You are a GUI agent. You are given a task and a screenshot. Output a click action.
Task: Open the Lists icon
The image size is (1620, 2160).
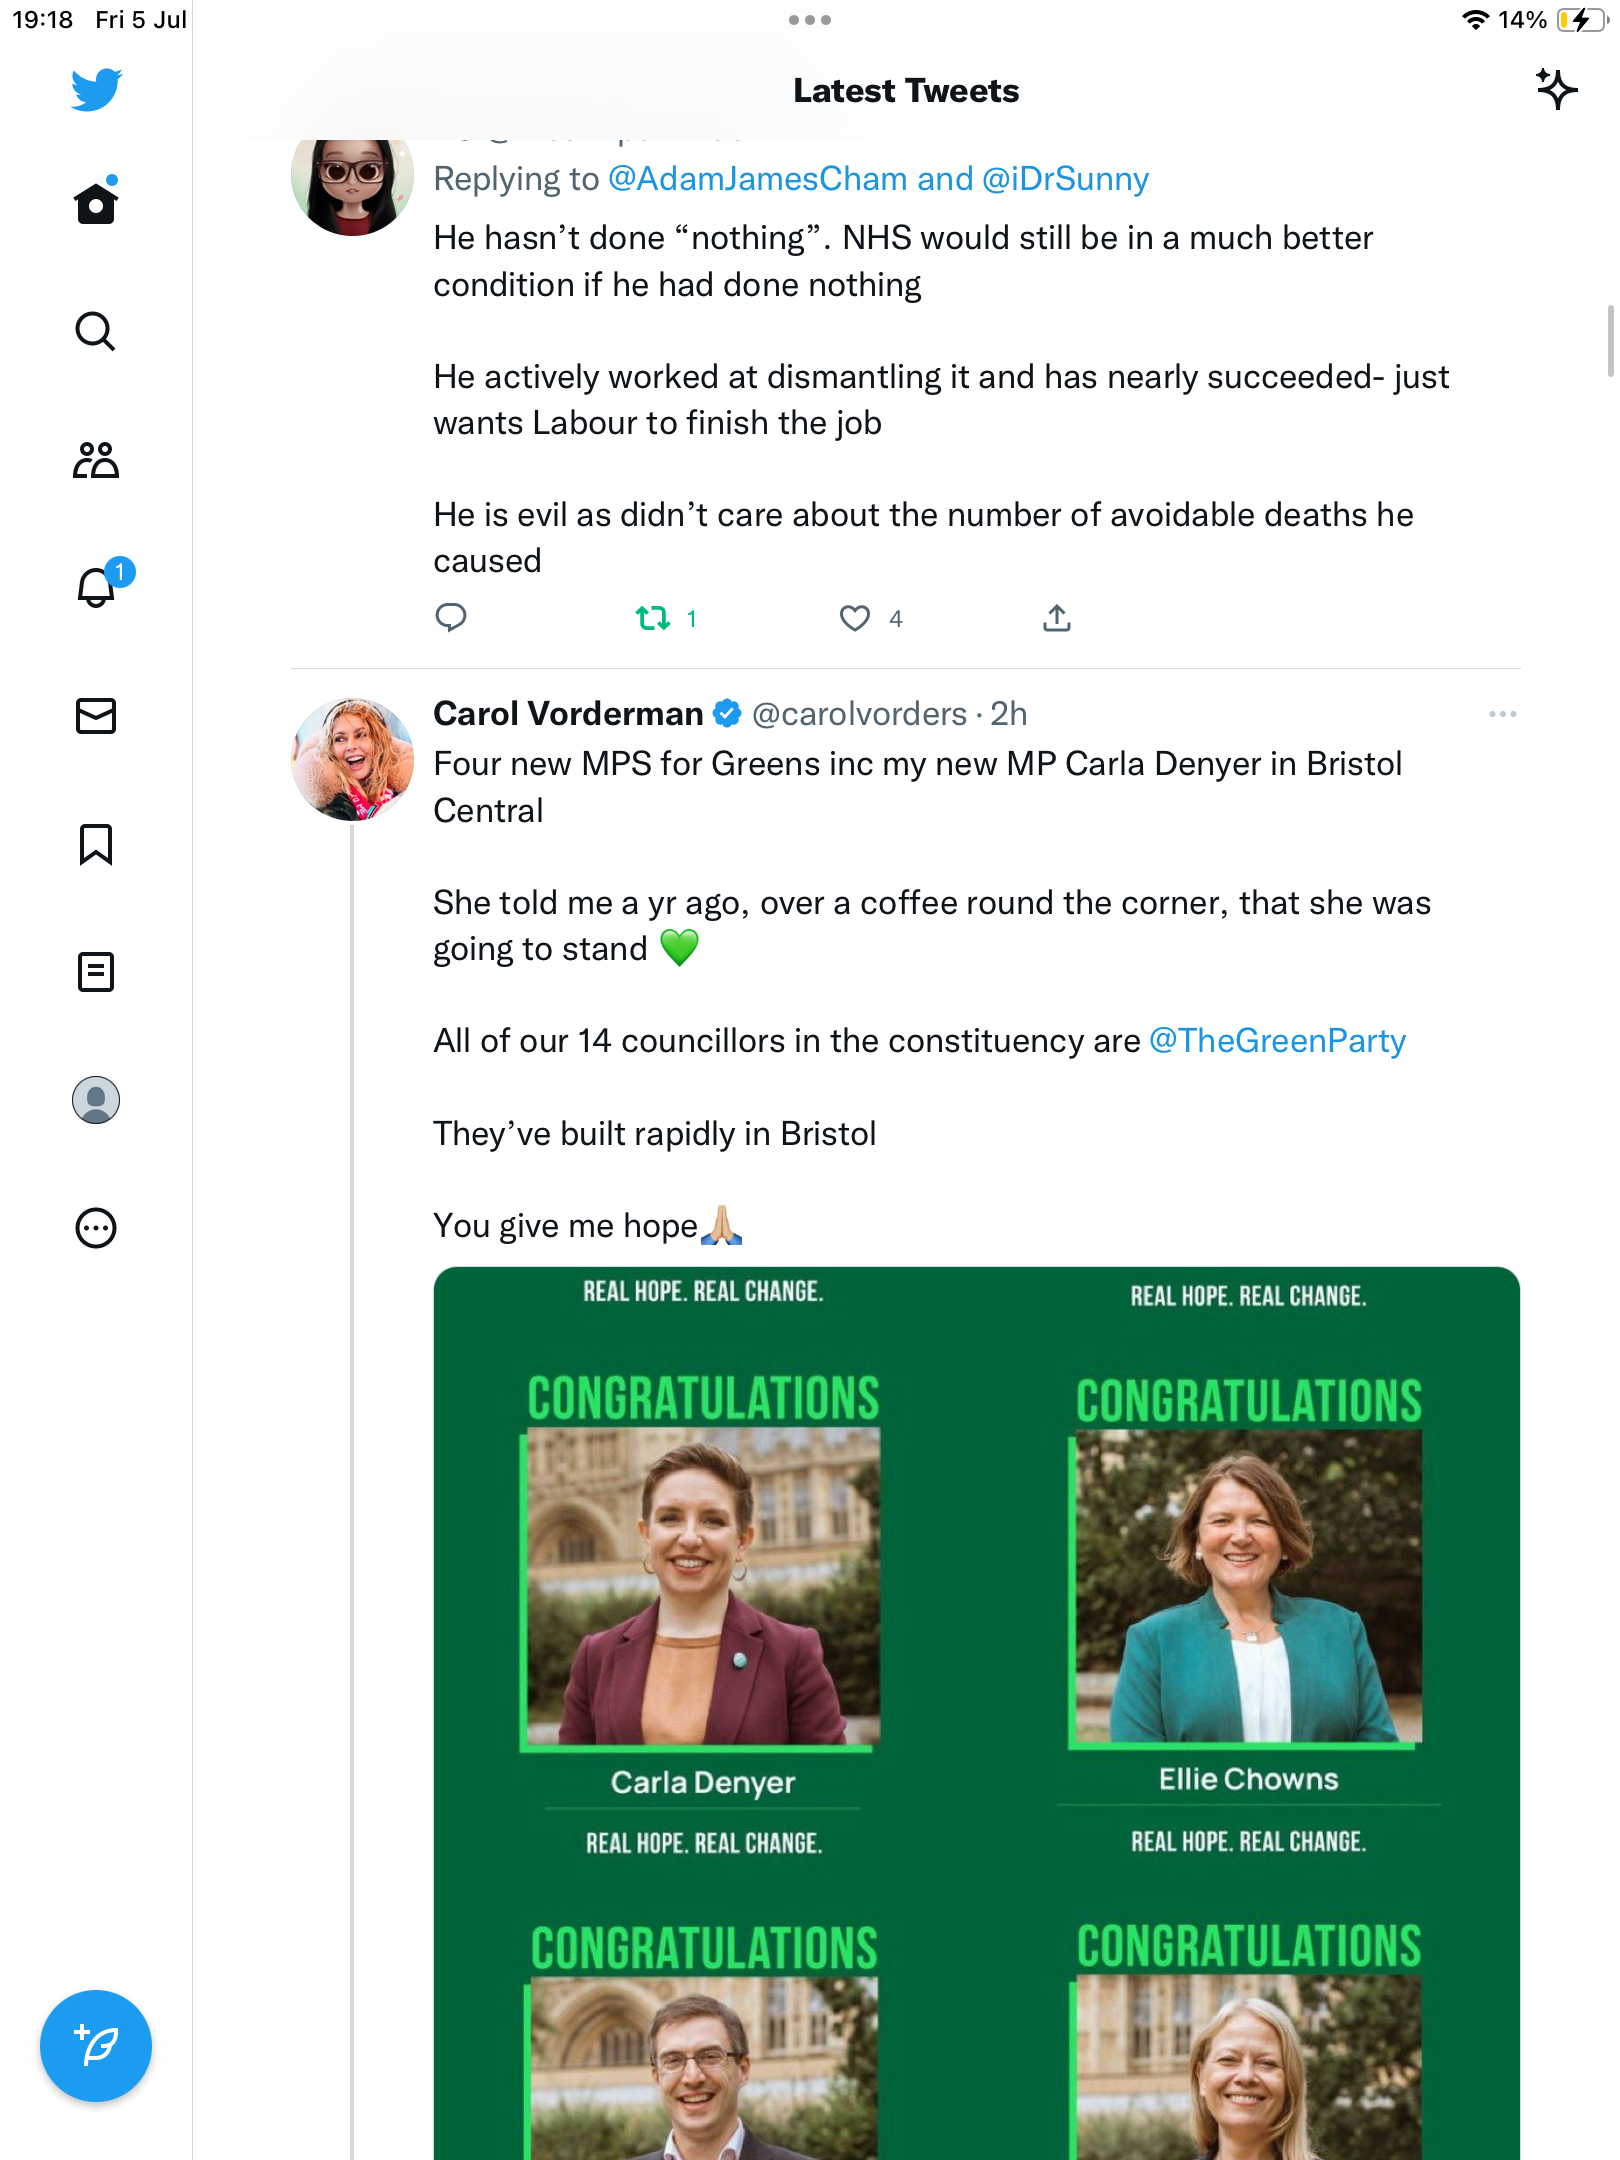pyautogui.click(x=96, y=972)
